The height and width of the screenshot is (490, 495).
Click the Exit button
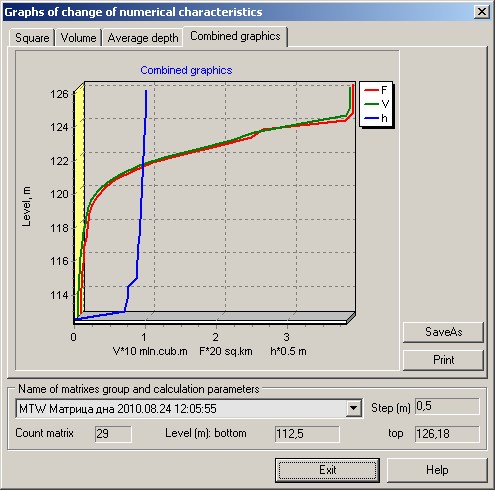point(327,470)
